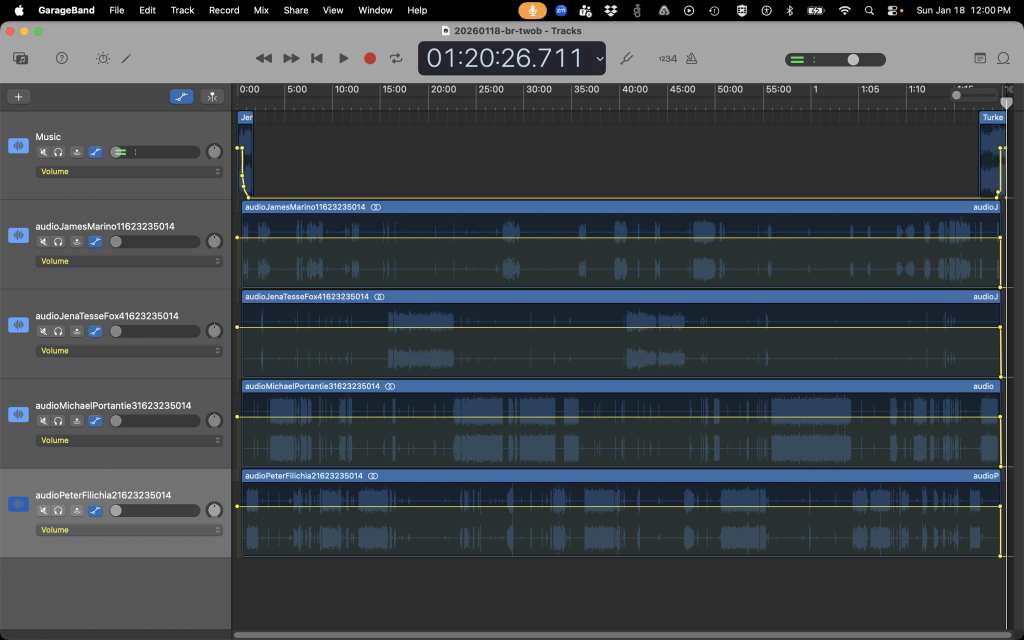Open the Mix menu

click(x=261, y=10)
